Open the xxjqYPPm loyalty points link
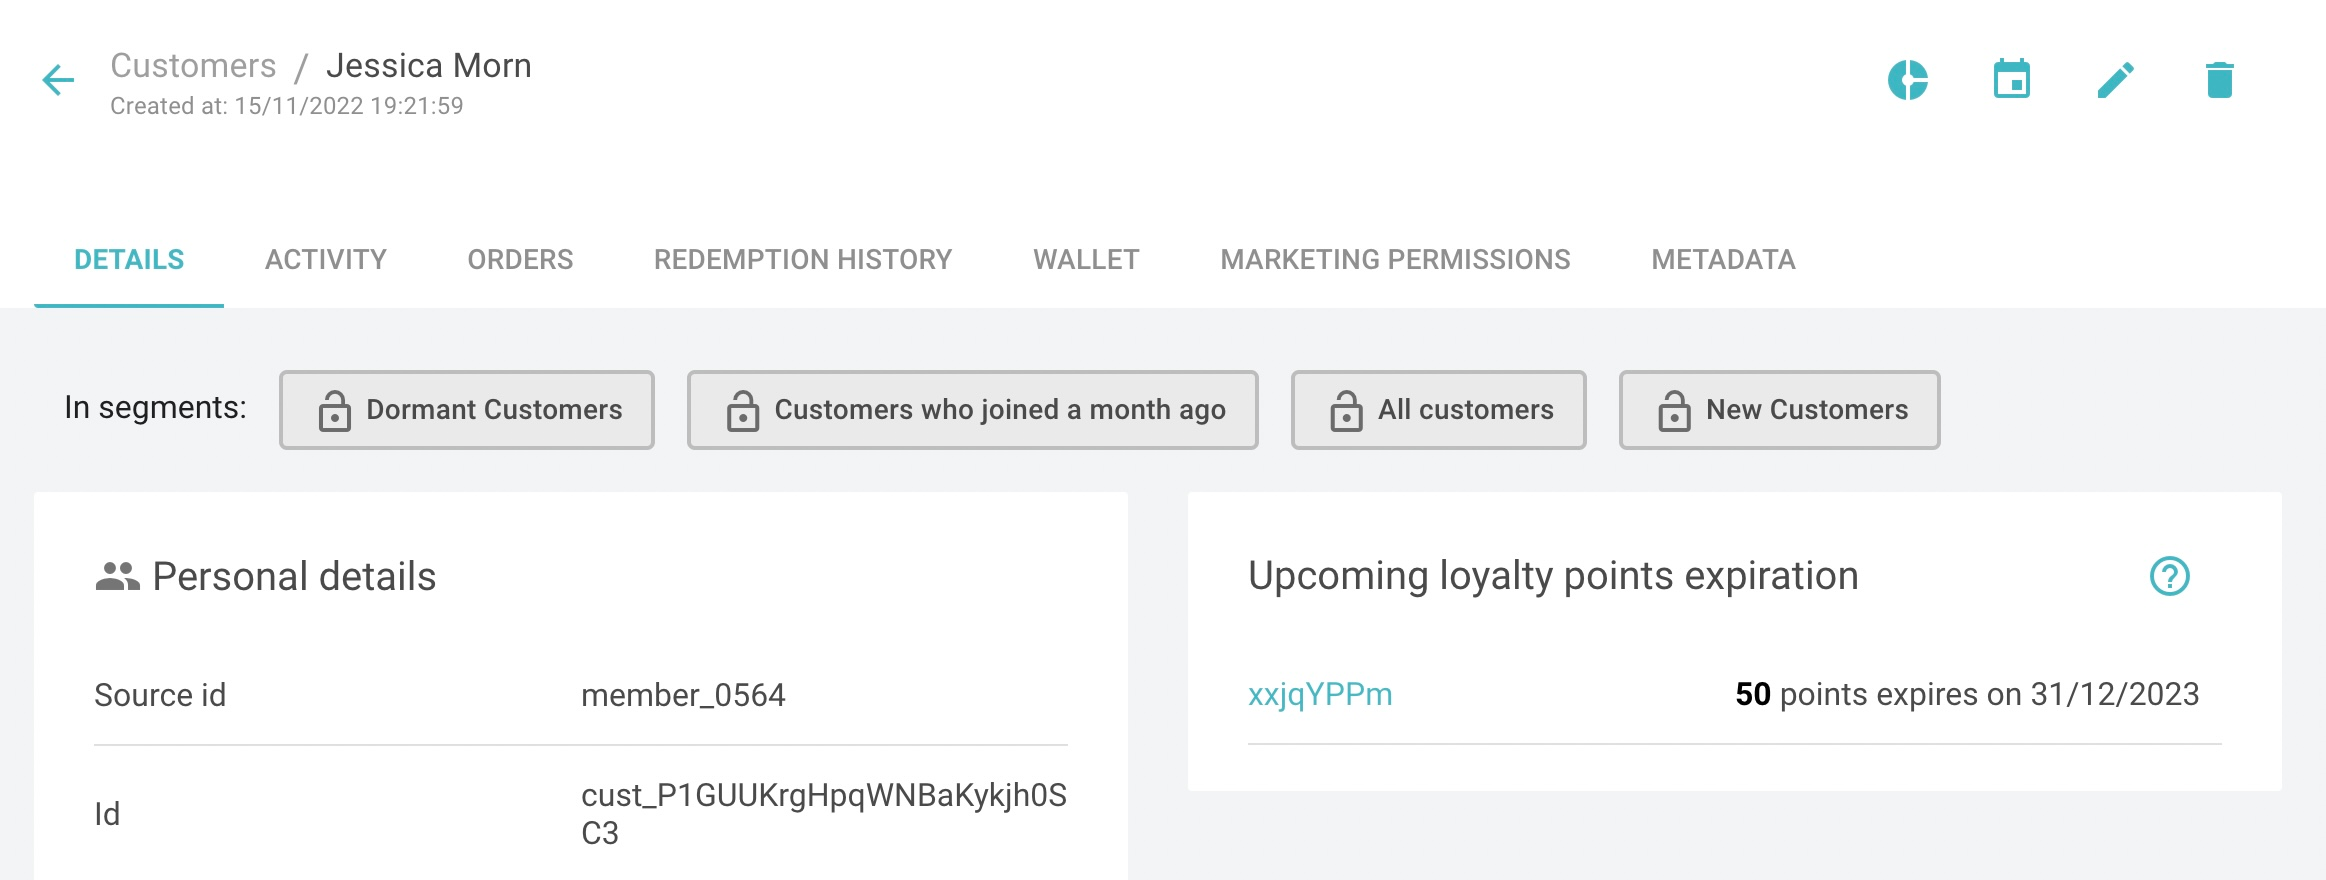Viewport: 2326px width, 880px height. point(1320,693)
